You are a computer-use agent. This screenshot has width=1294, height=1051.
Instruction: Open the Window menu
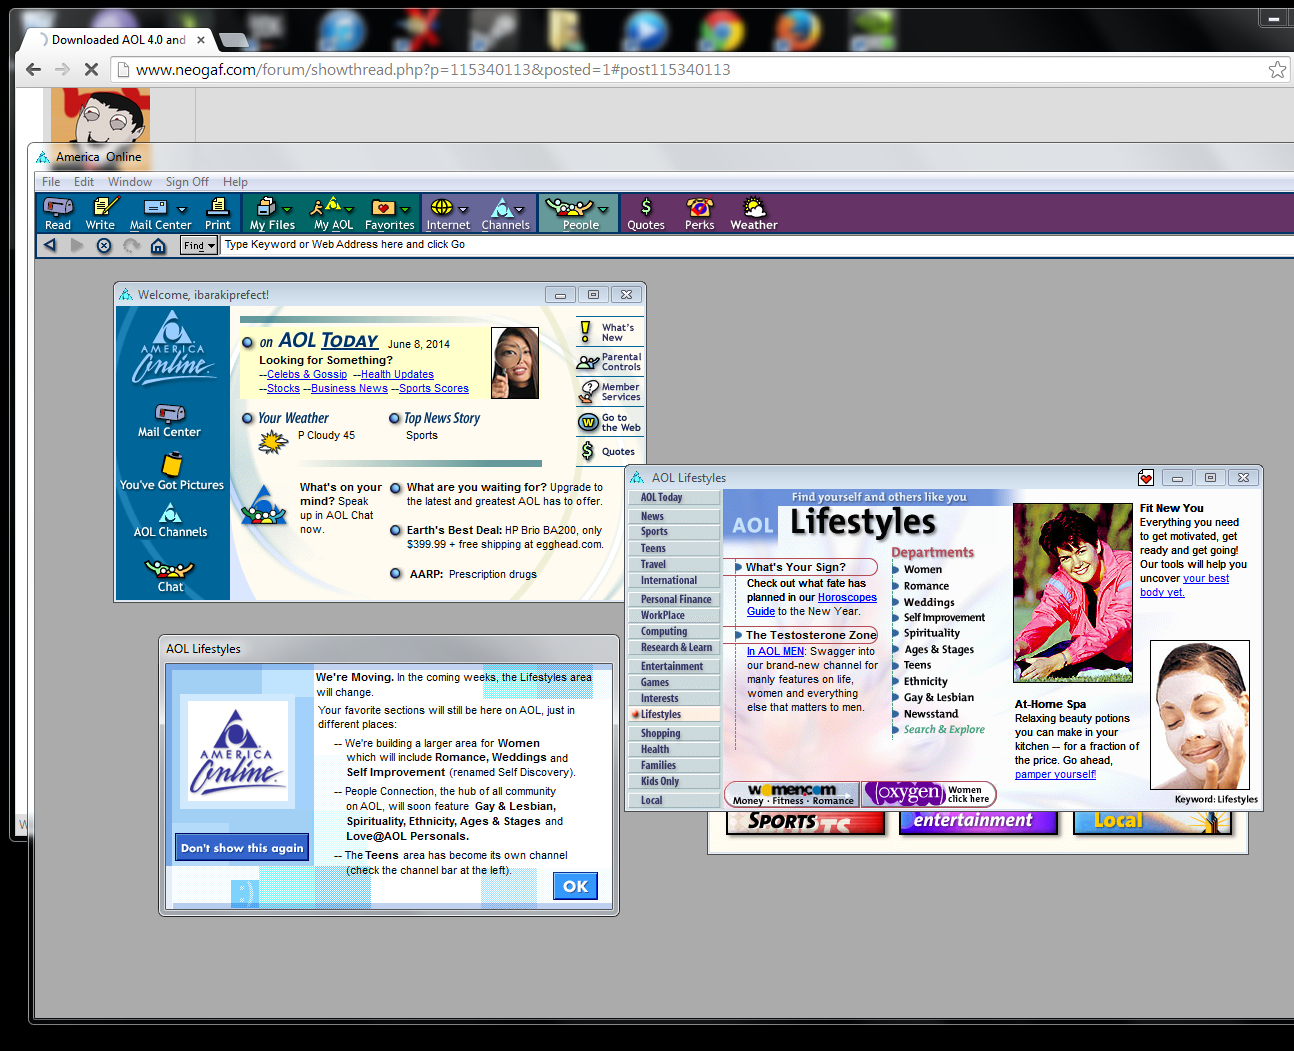[x=130, y=182]
